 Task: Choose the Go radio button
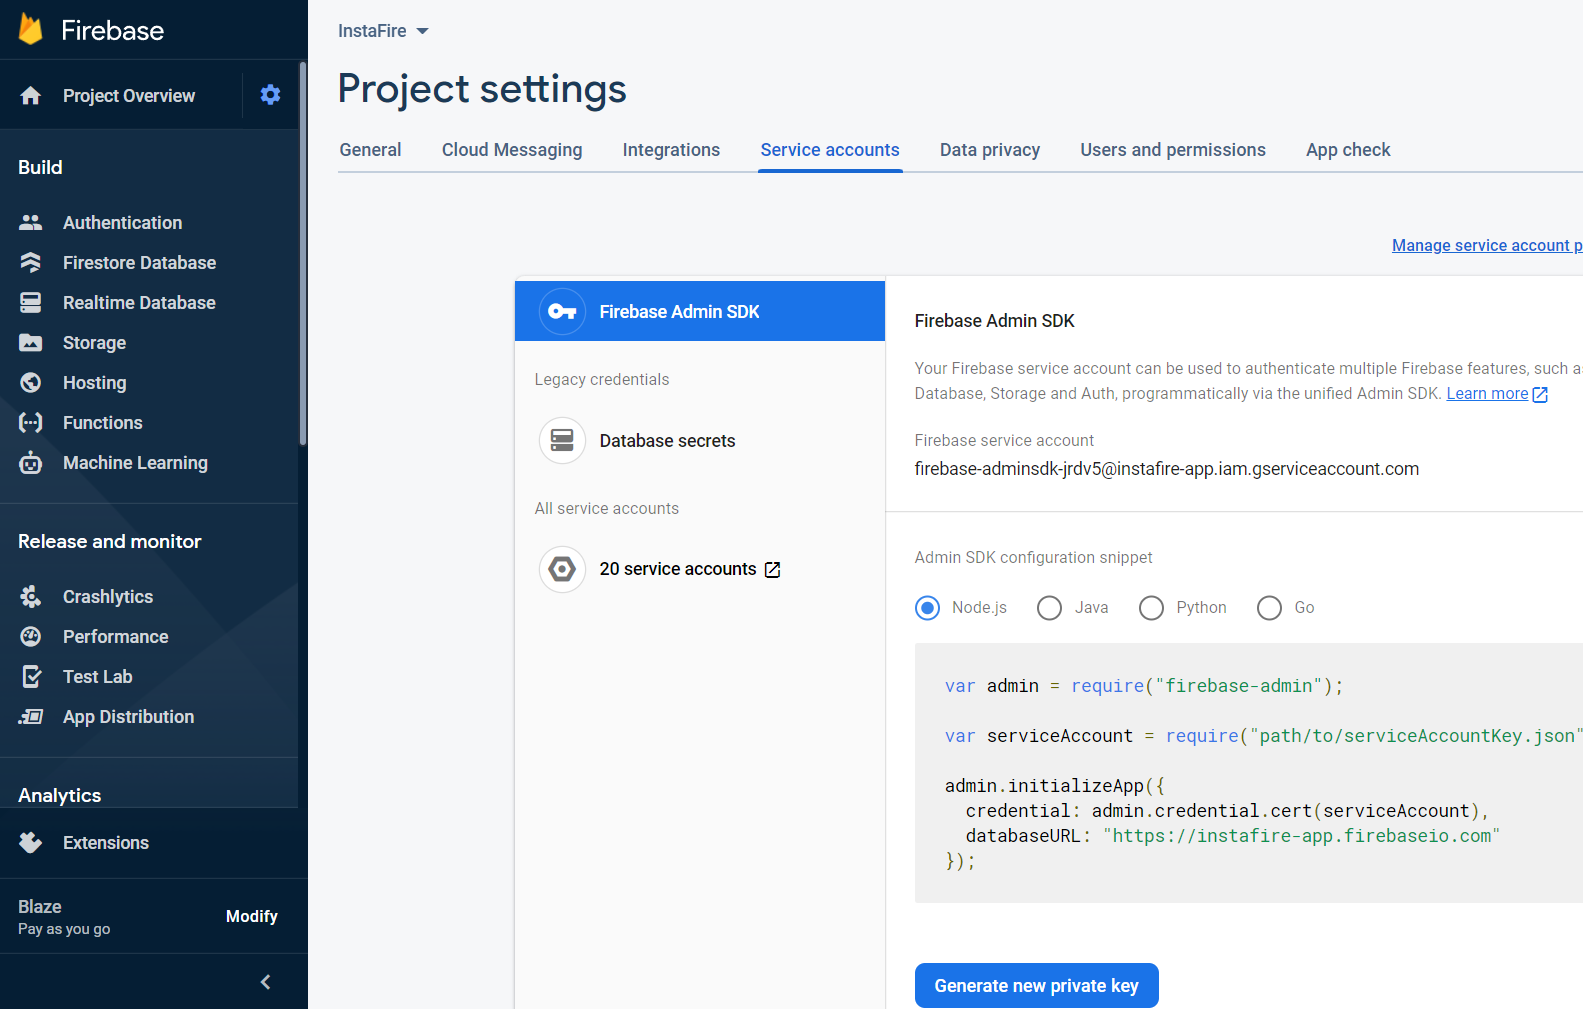click(x=1269, y=608)
